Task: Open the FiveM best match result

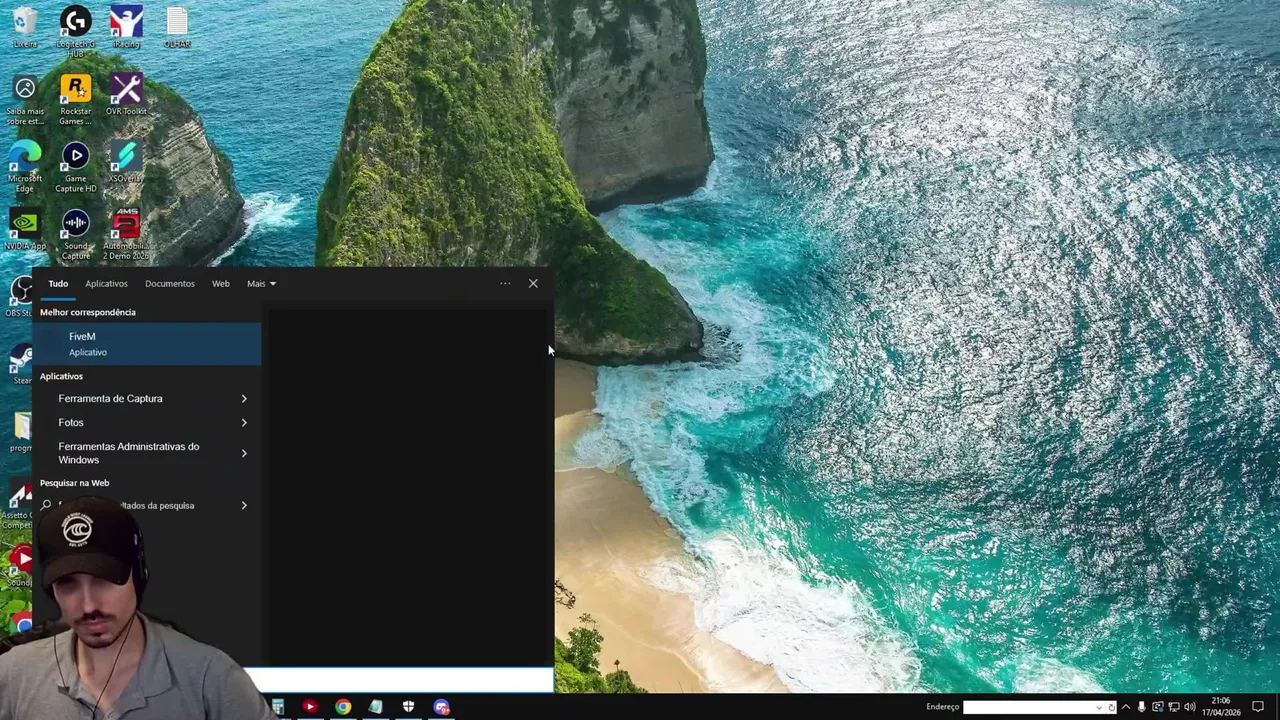Action: click(x=147, y=344)
